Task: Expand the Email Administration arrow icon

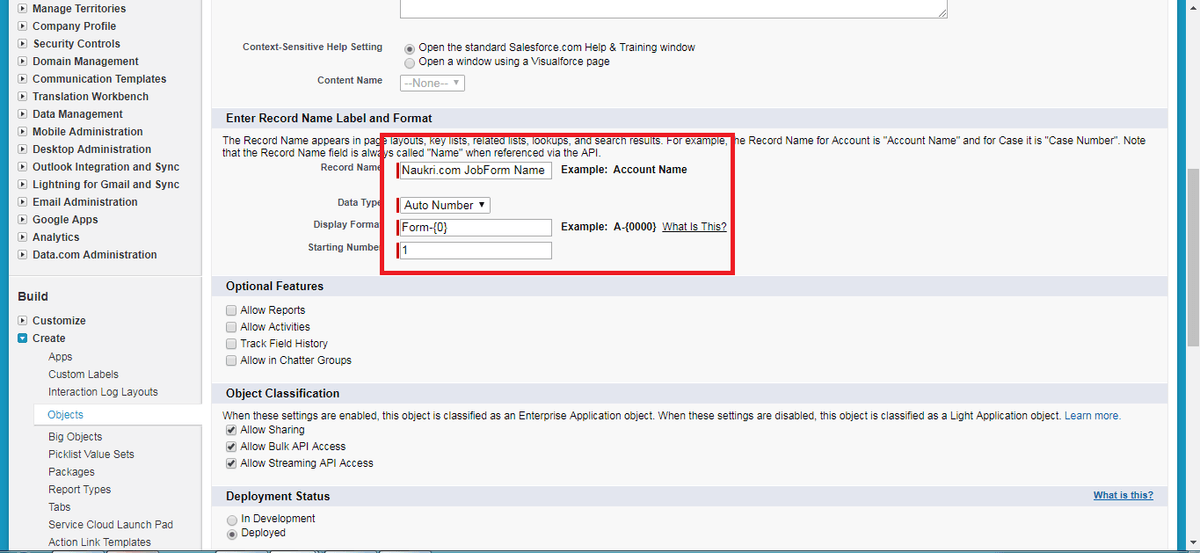Action: (23, 202)
